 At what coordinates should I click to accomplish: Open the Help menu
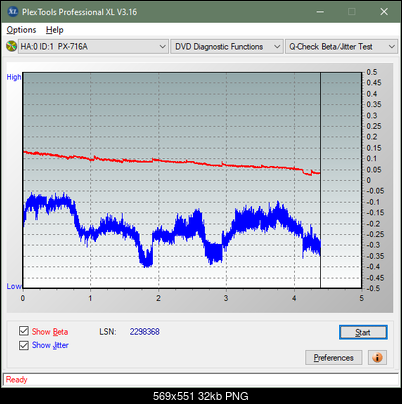pyautogui.click(x=54, y=30)
